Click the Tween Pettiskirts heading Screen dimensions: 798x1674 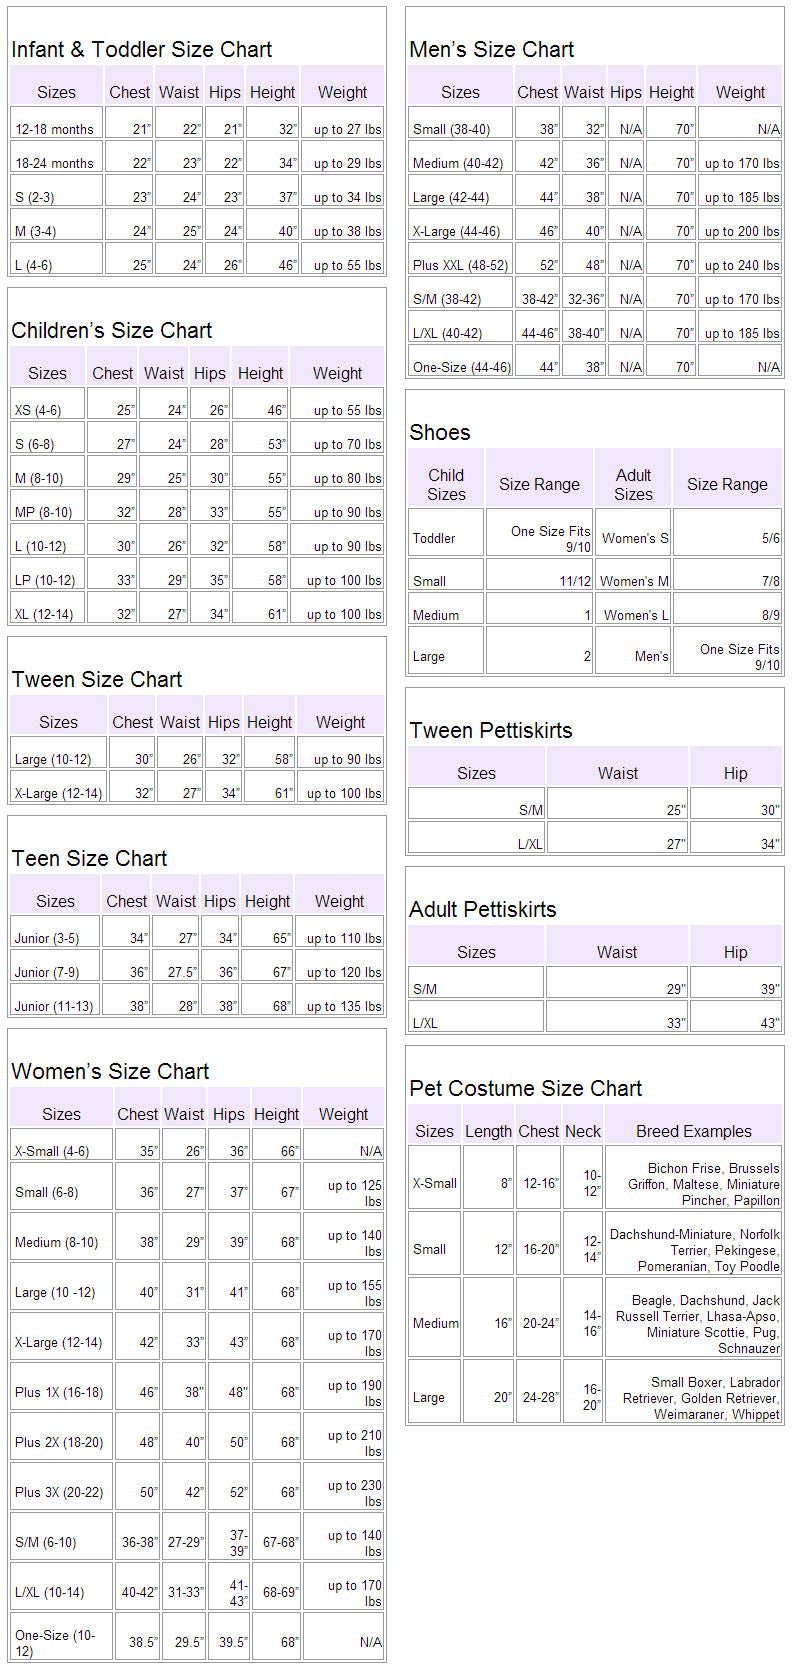490,730
